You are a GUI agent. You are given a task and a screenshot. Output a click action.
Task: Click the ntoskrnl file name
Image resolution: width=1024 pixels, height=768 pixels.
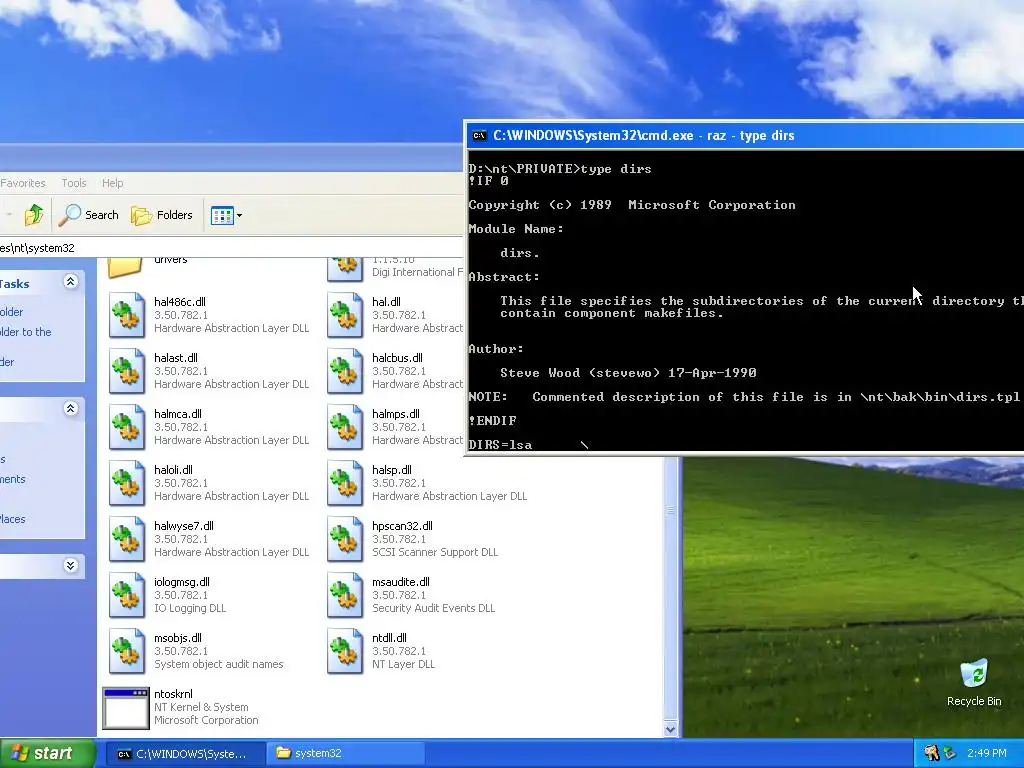pyautogui.click(x=173, y=694)
